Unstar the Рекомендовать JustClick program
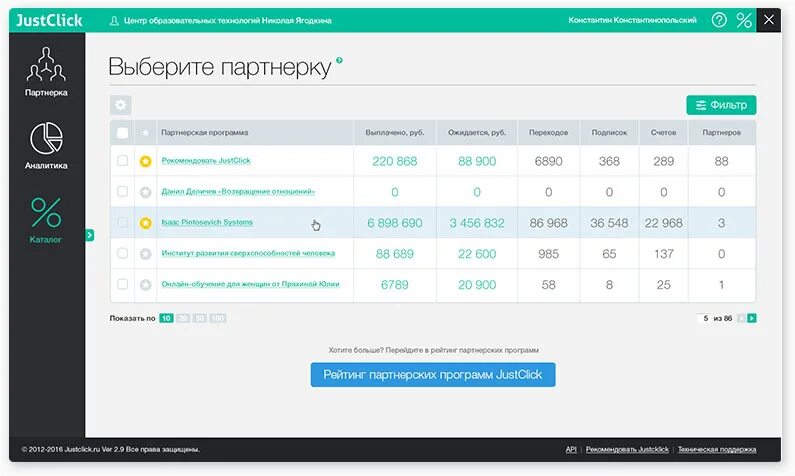This screenshot has height=476, width=795. (x=146, y=161)
